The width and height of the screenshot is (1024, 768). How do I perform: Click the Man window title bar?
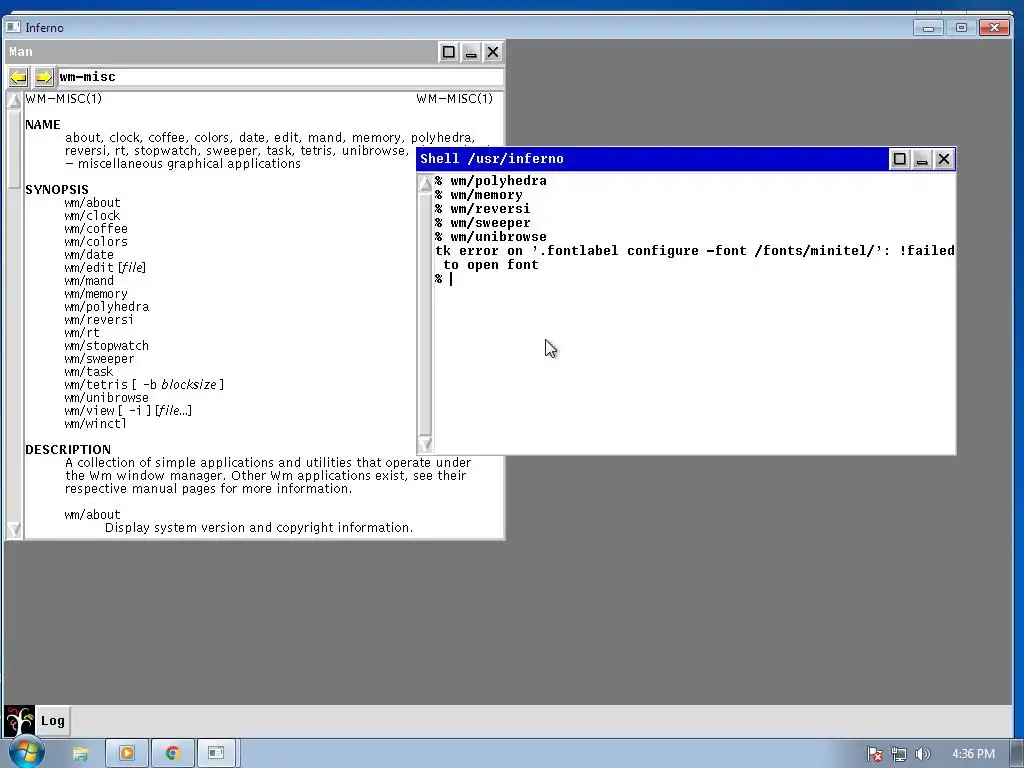pyautogui.click(x=222, y=52)
